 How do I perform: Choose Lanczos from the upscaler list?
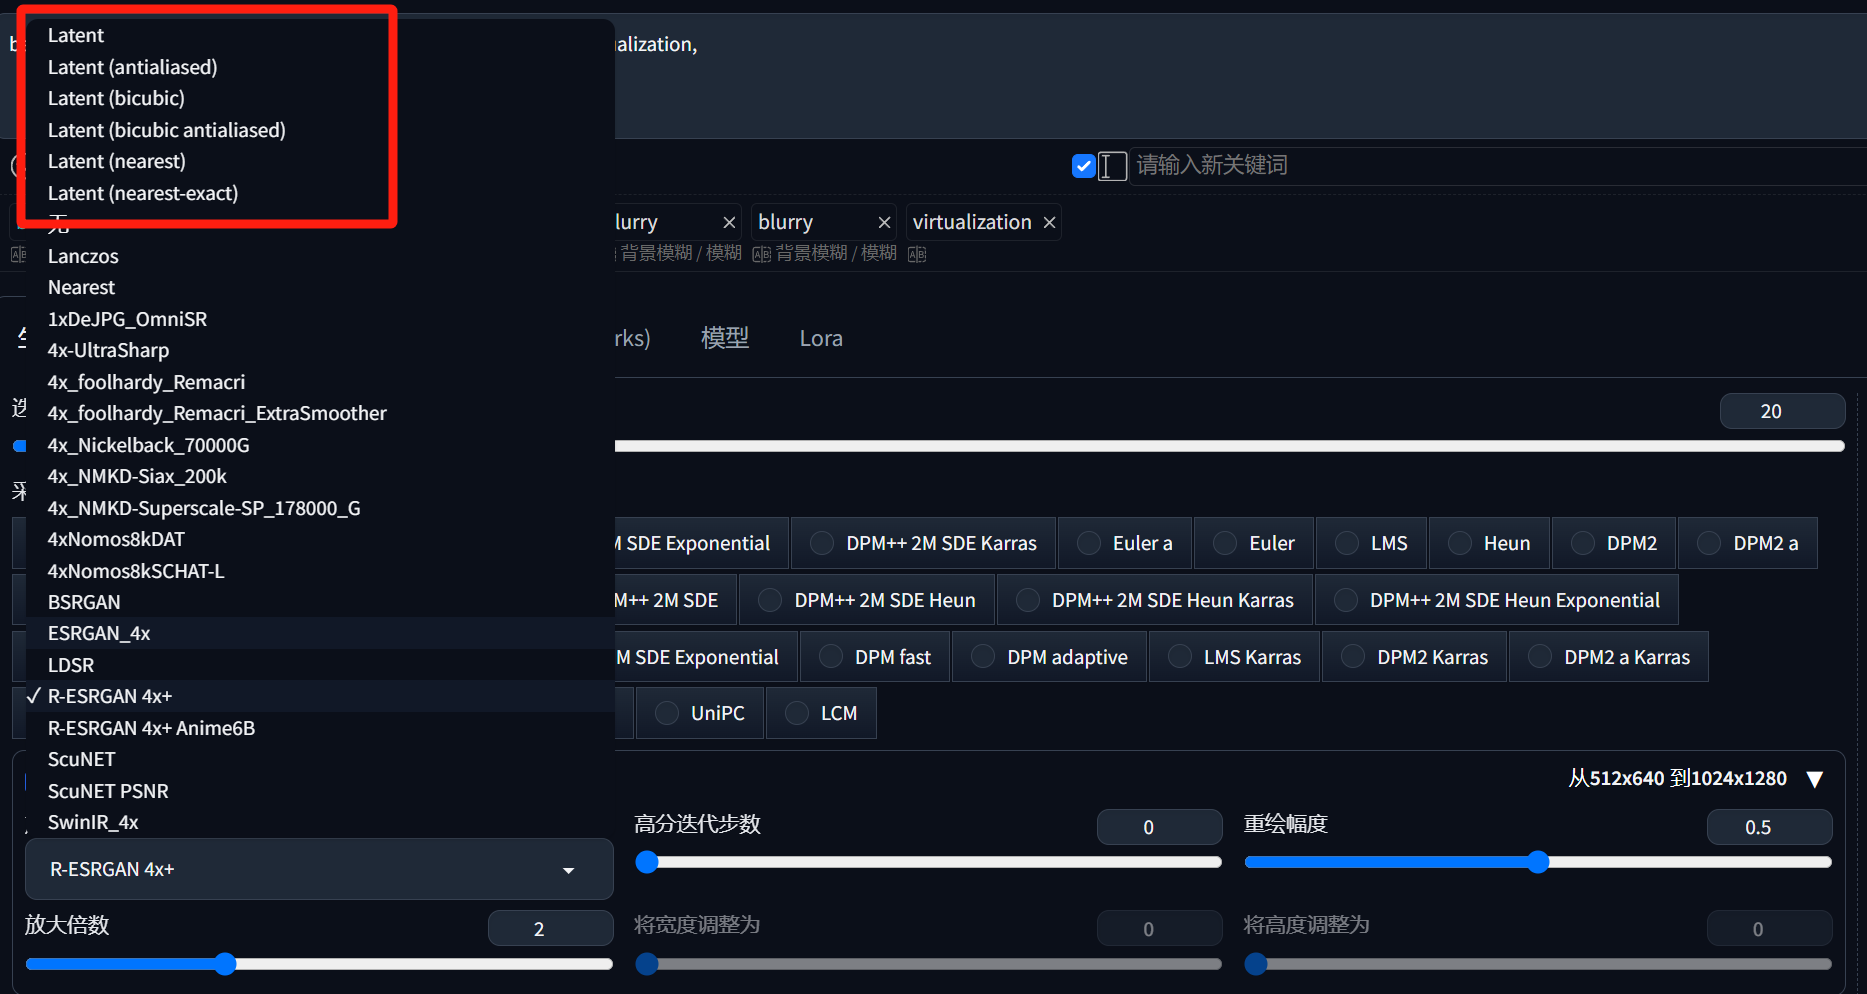coord(319,256)
